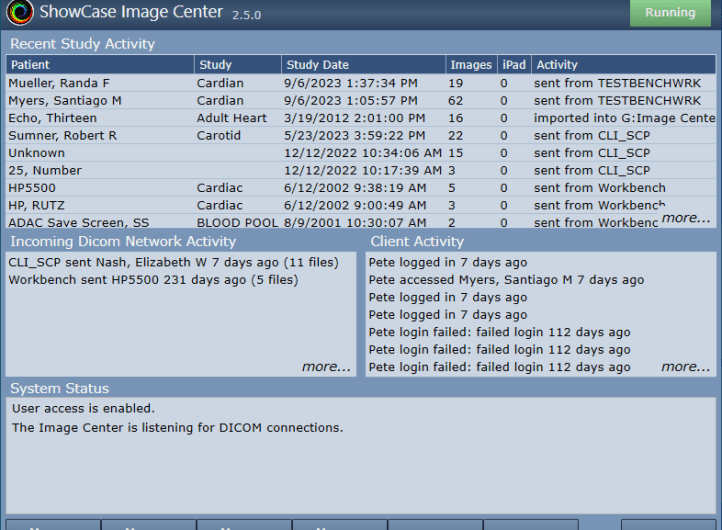Click study date 6/12/2002 9:38:19 AM

[x=355, y=188]
